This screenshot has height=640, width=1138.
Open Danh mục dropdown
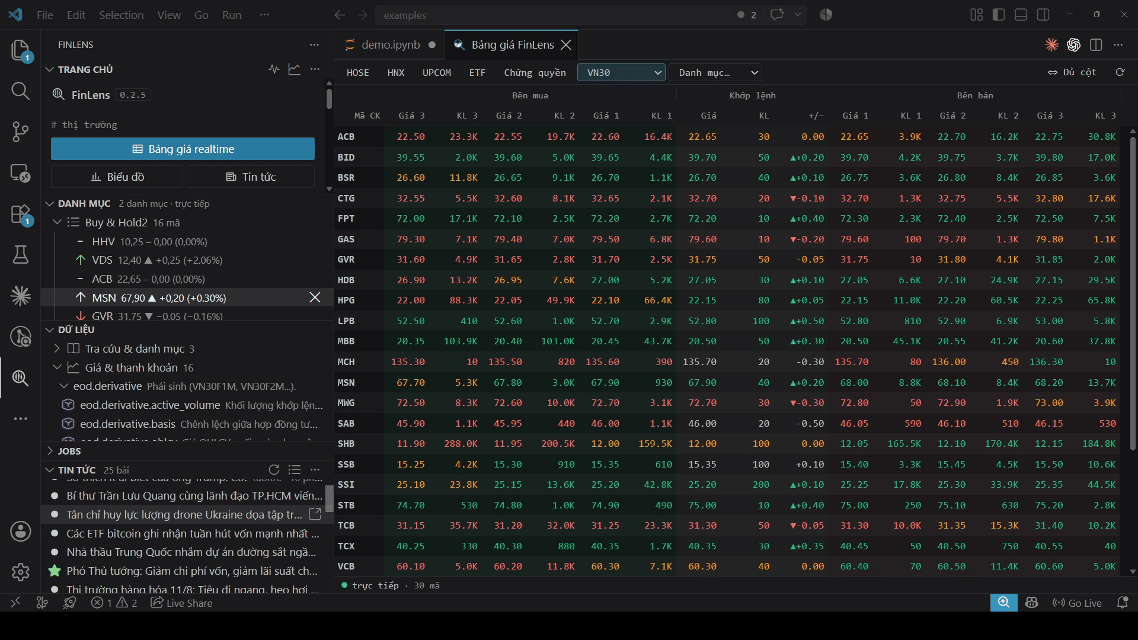click(717, 73)
